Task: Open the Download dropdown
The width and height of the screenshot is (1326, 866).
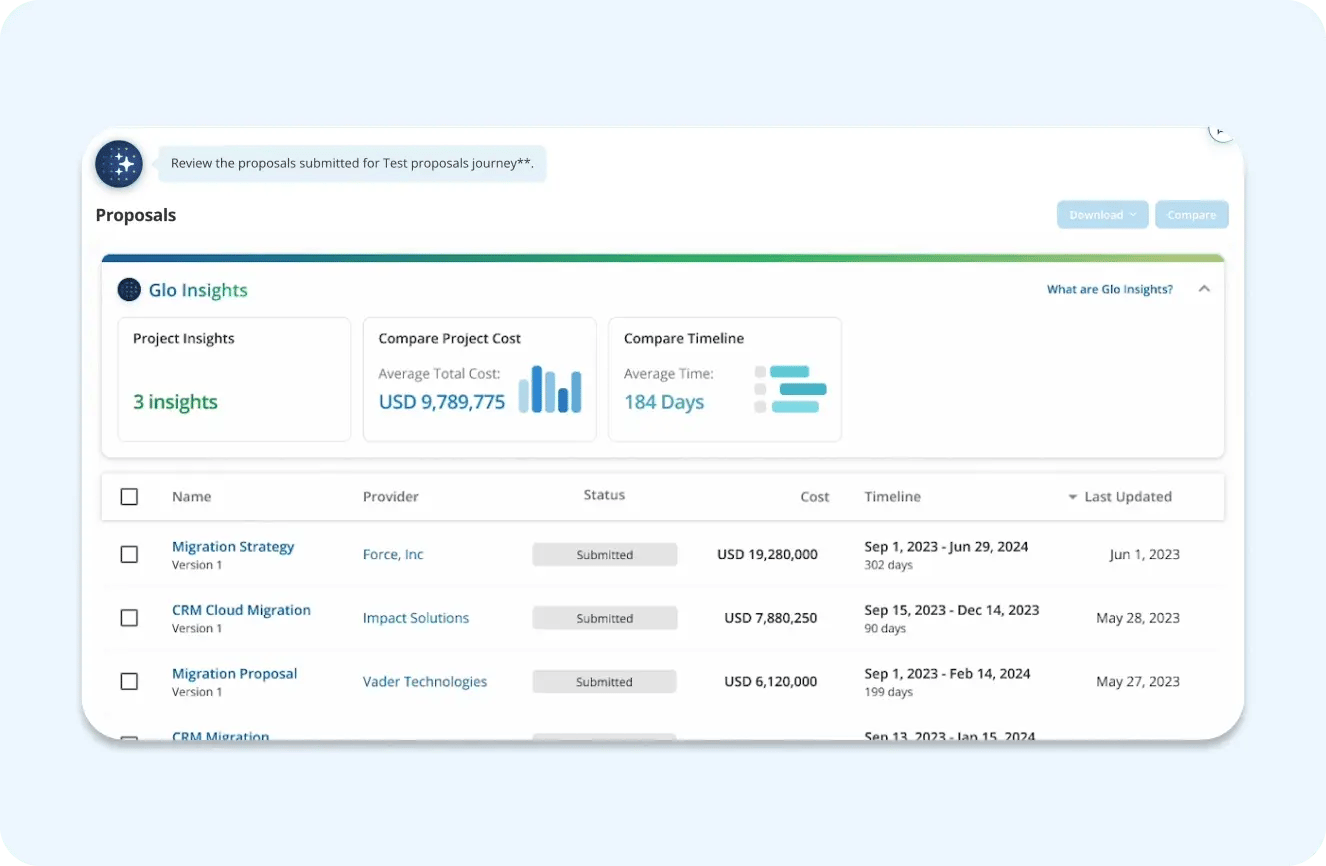Action: pyautogui.click(x=1102, y=214)
